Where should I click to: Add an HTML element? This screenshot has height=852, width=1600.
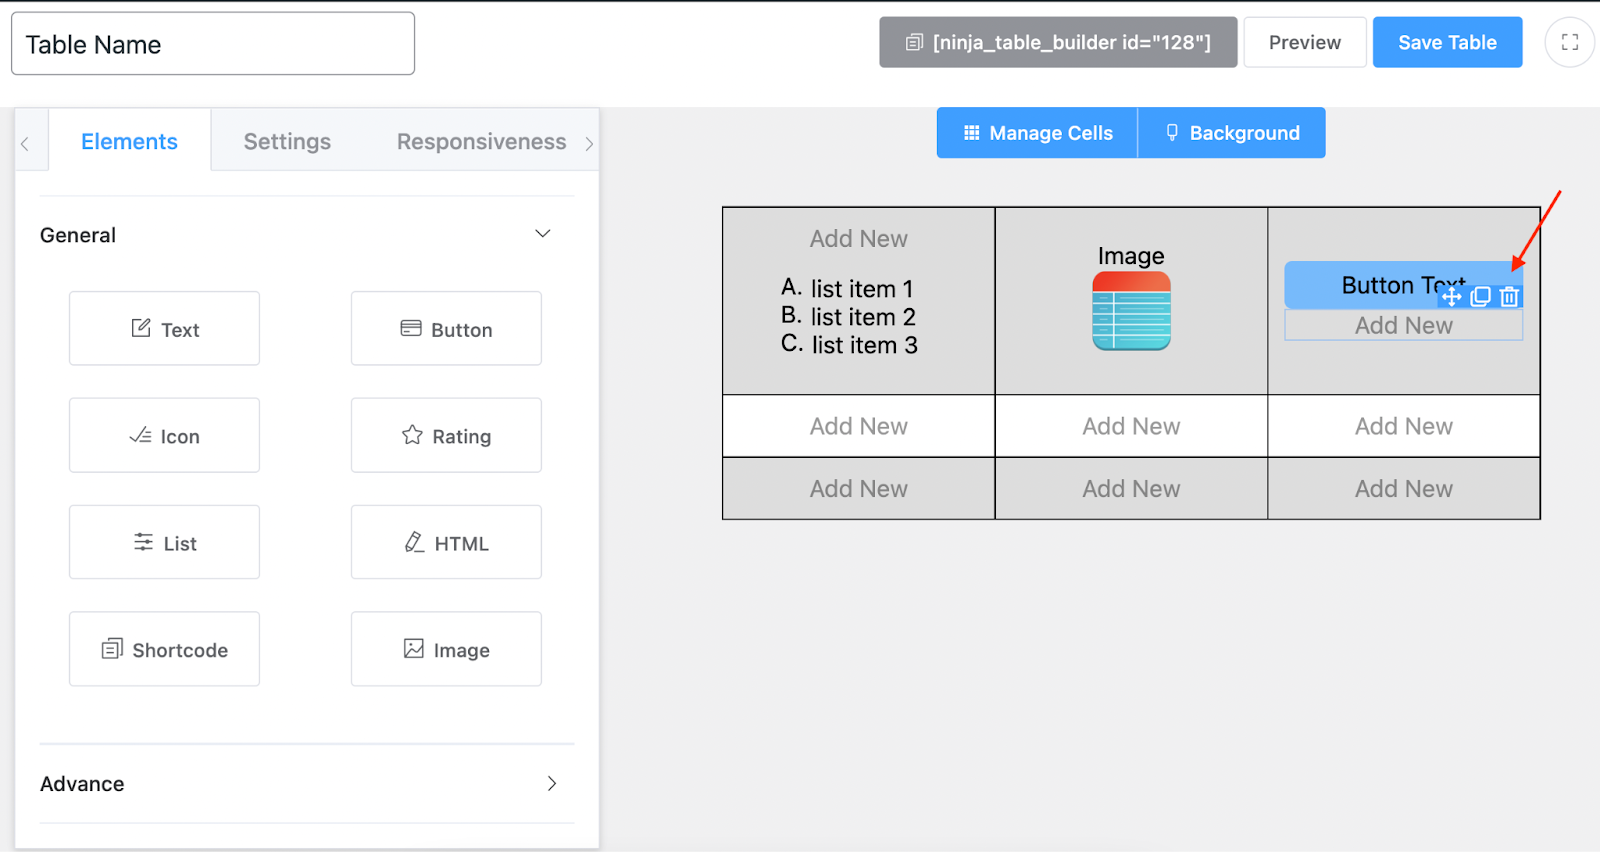click(446, 543)
